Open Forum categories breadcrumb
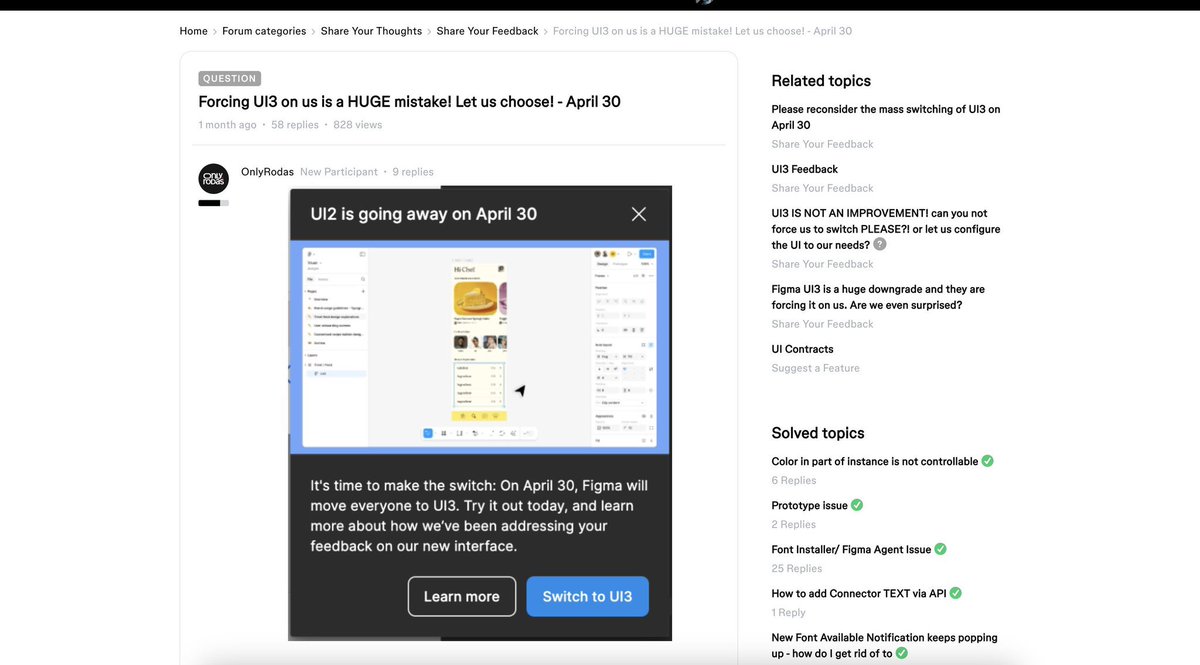The image size is (1200, 665). pyautogui.click(x=264, y=31)
